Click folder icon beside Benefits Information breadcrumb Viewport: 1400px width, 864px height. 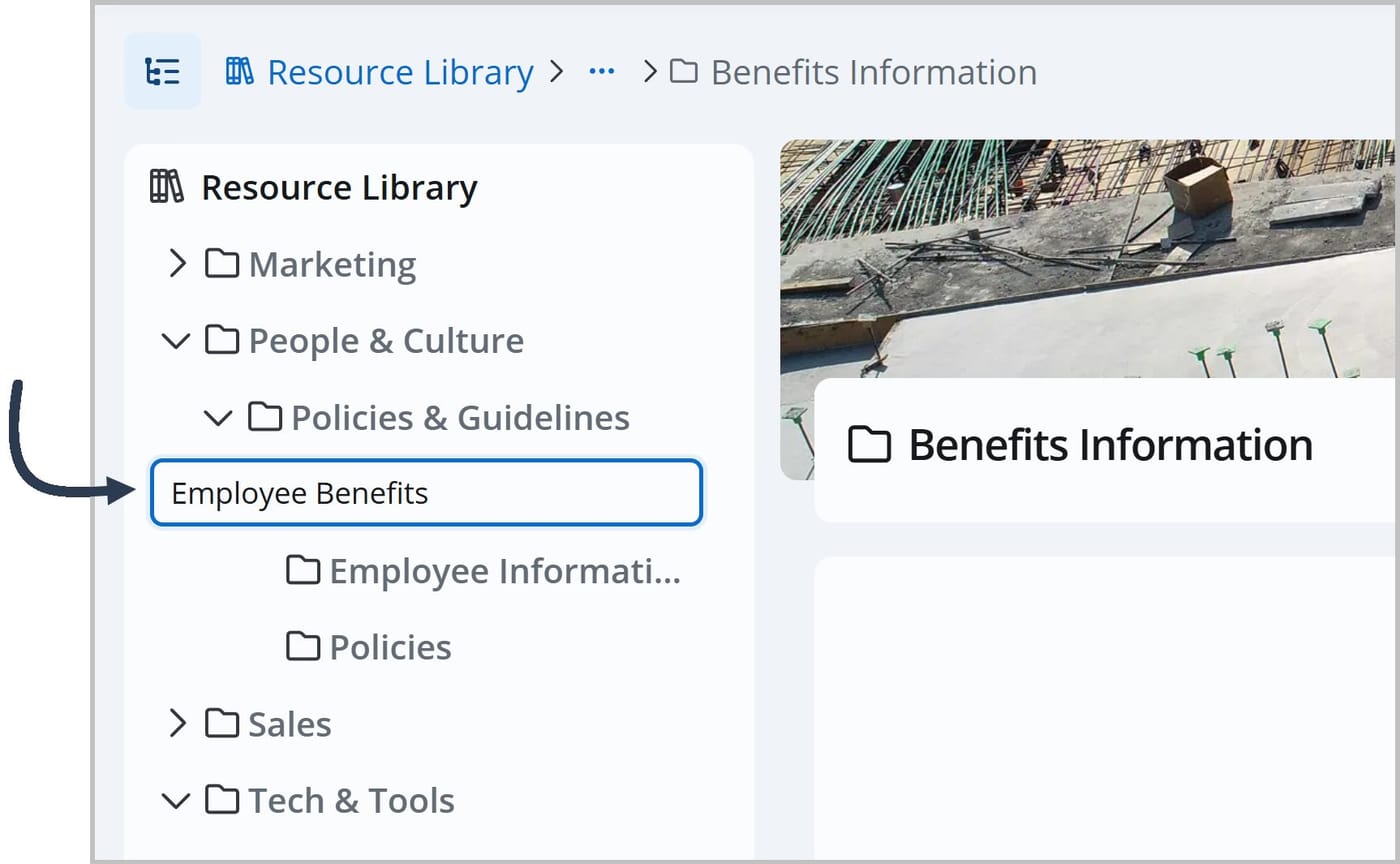click(684, 72)
